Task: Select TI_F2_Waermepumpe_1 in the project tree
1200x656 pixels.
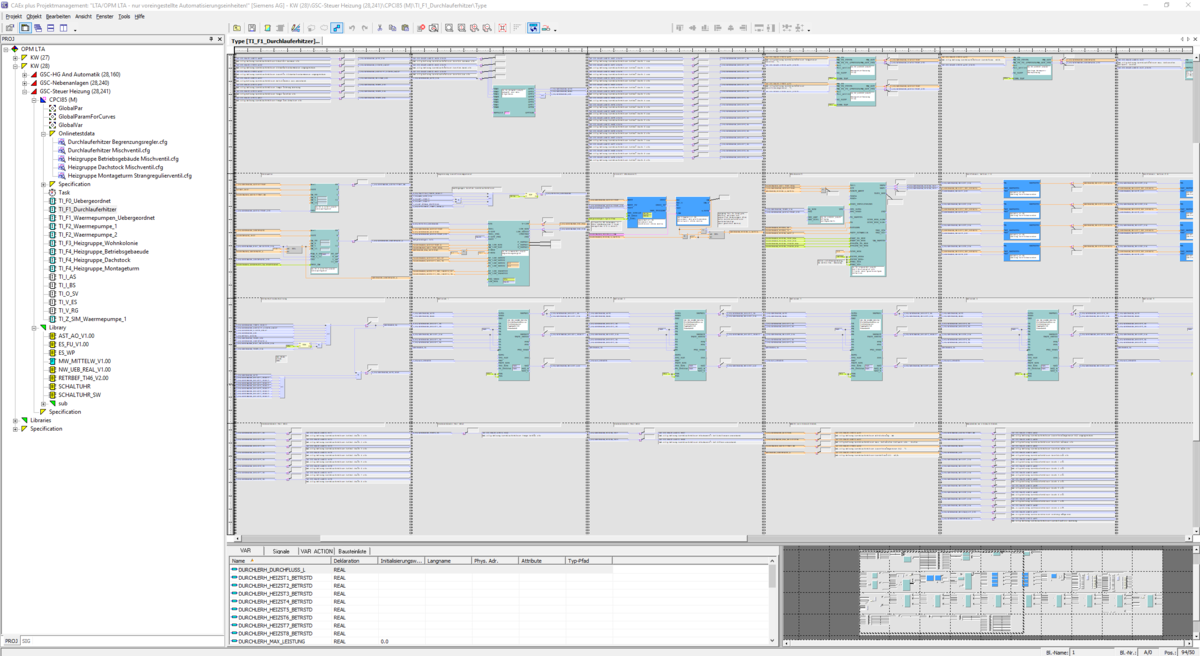Action: click(87, 226)
